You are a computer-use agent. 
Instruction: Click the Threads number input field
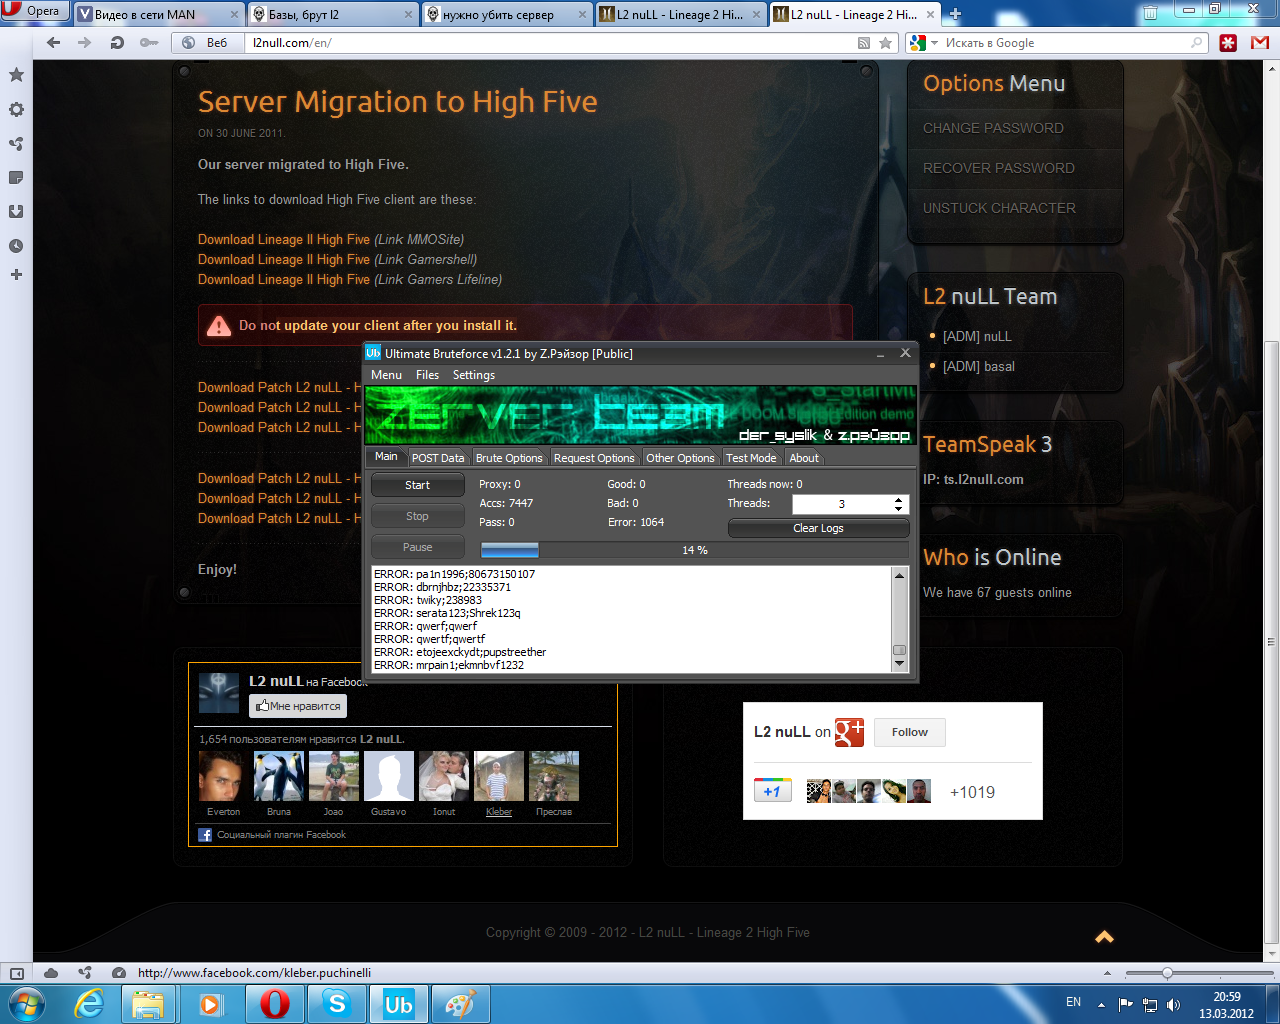tap(841, 504)
